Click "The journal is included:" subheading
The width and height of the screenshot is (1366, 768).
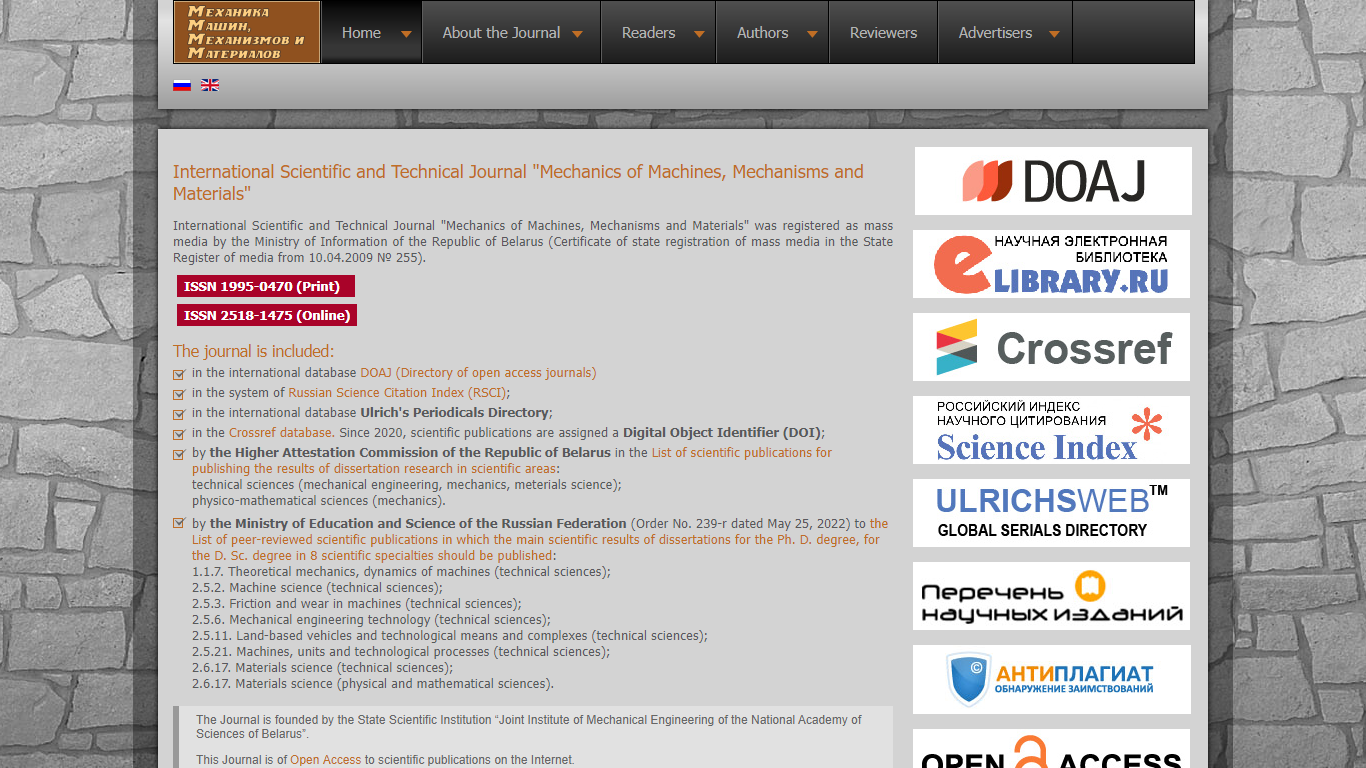tap(253, 351)
